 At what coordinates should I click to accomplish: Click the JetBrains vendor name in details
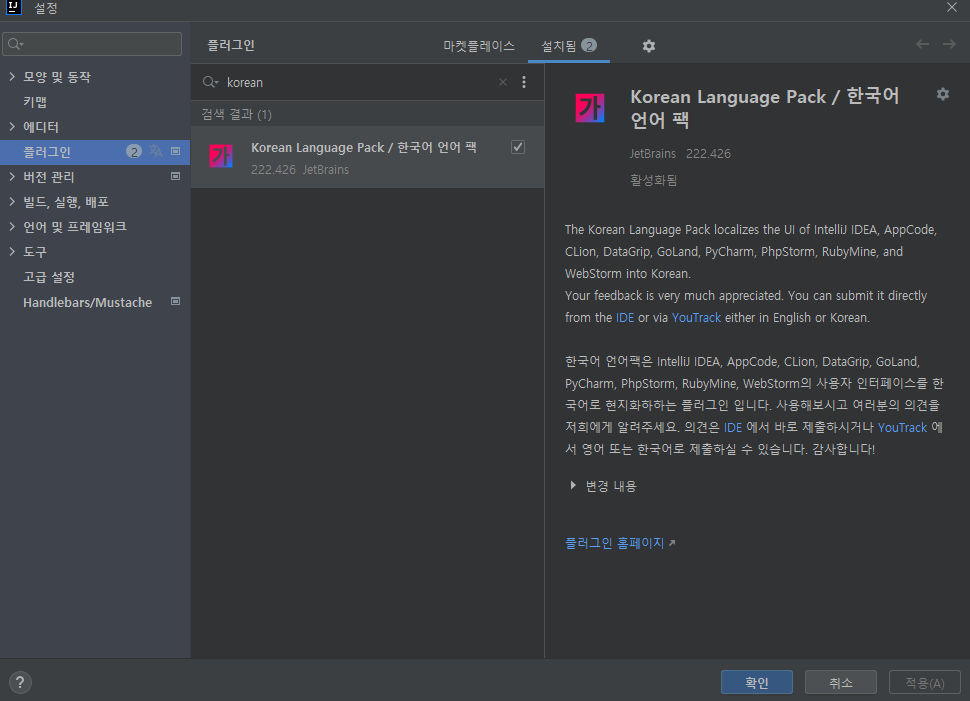pyautogui.click(x=653, y=153)
